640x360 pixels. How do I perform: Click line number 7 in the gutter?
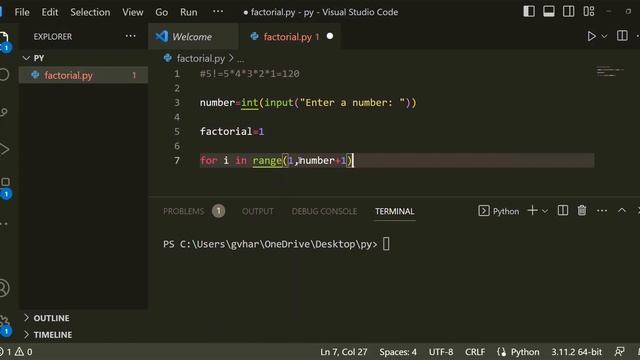pyautogui.click(x=177, y=160)
